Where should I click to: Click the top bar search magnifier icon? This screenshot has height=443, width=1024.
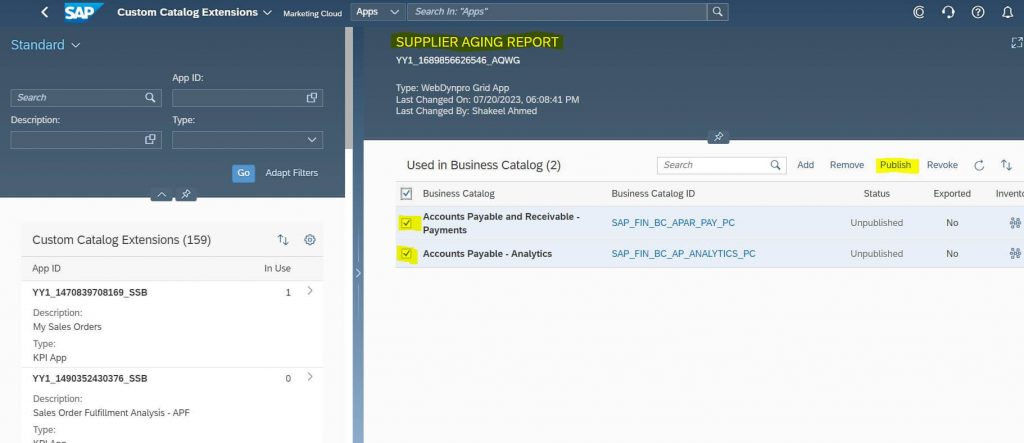click(x=717, y=12)
